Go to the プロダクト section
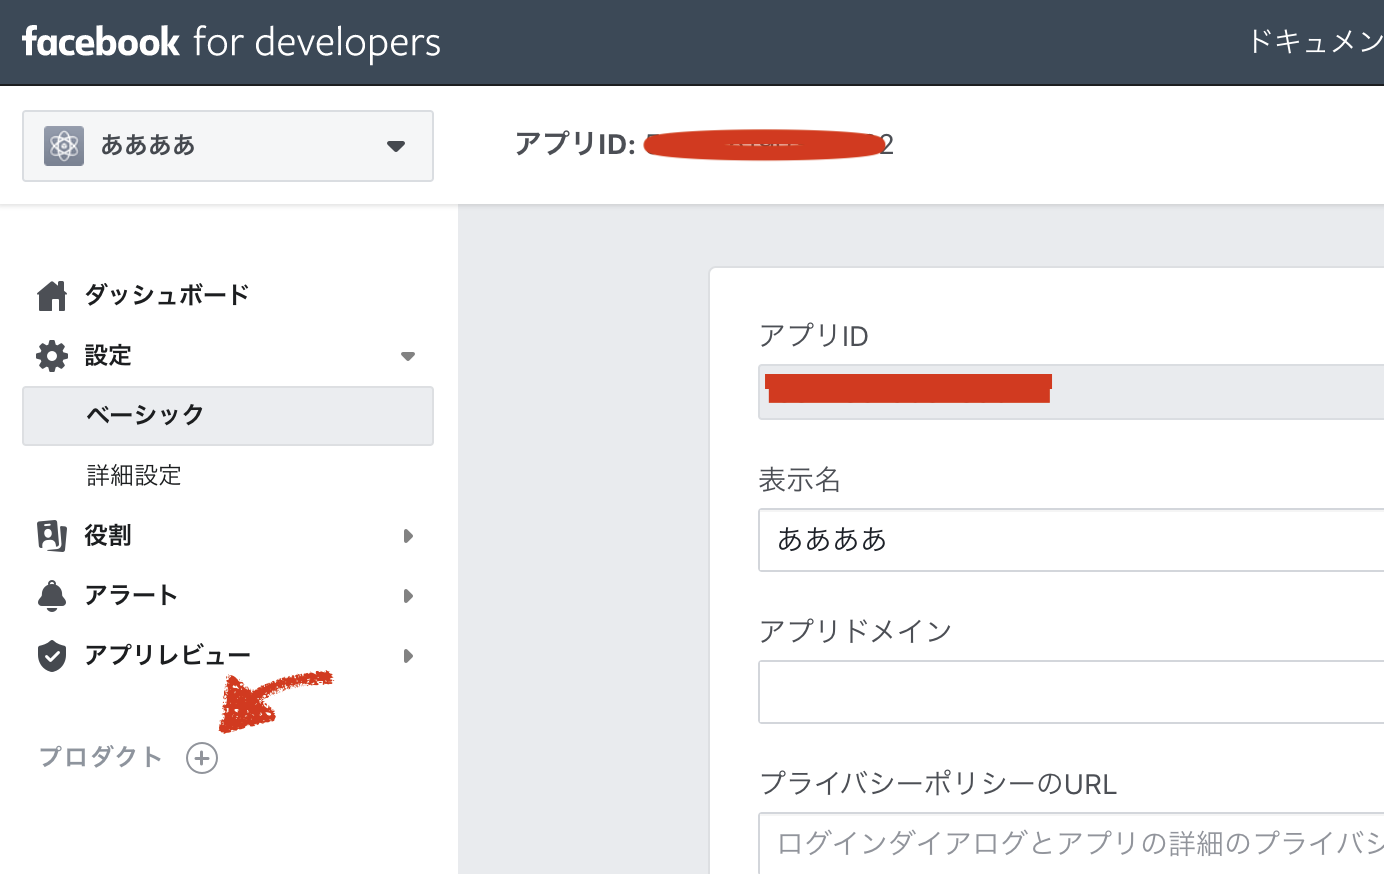Viewport: 1384px width, 874px height. tap(99, 757)
